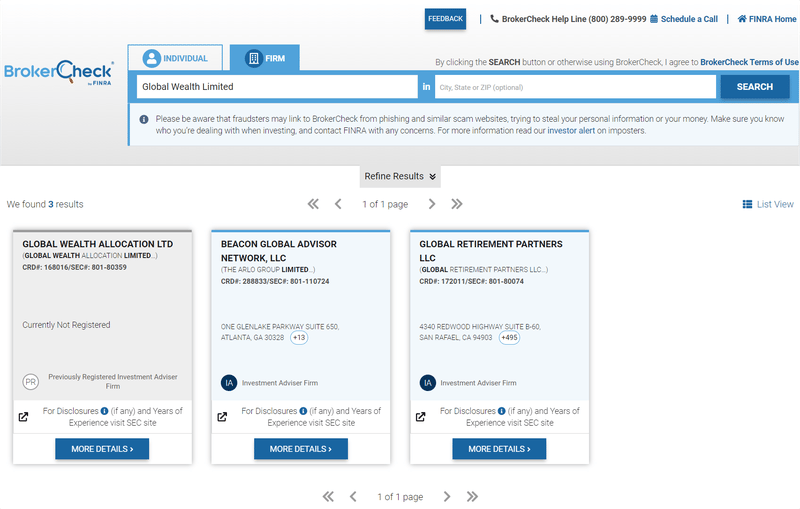Click the Currently Not Registered text
The width and height of the screenshot is (800, 509).
tap(66, 325)
